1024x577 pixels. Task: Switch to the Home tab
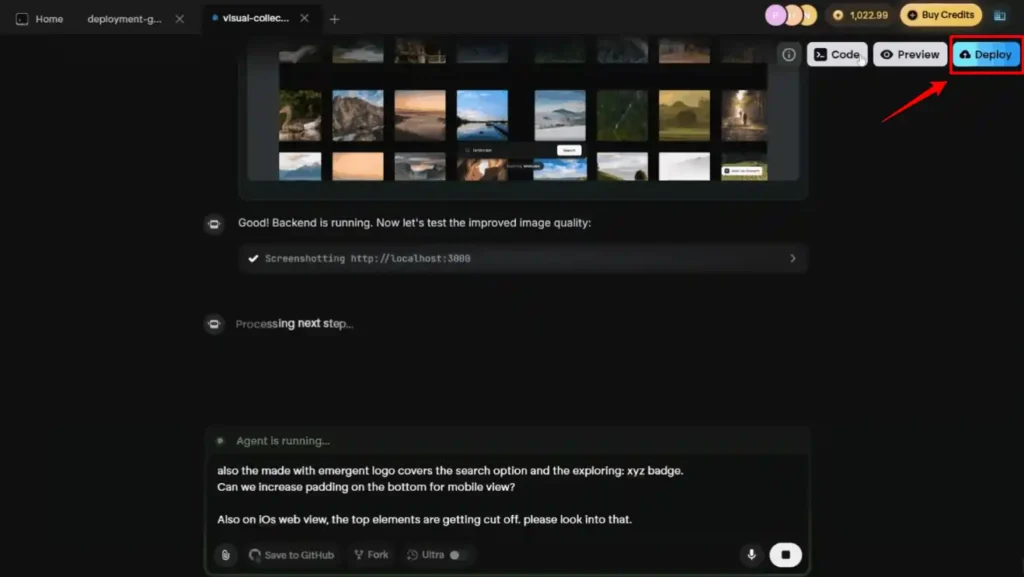(38, 18)
